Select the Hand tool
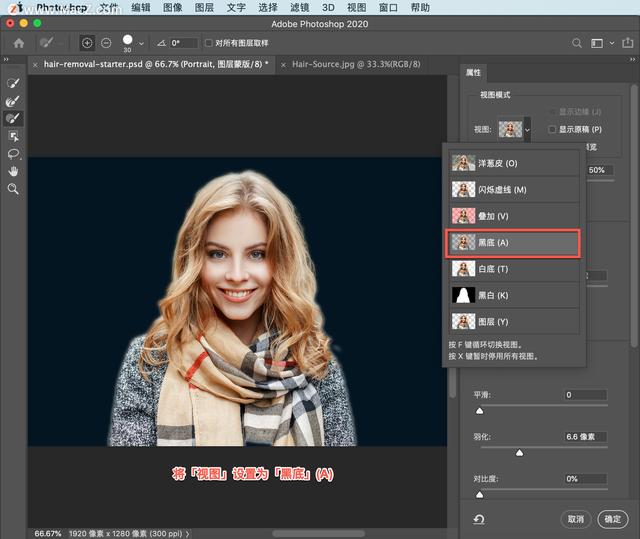The height and width of the screenshot is (539, 640). coord(14,171)
